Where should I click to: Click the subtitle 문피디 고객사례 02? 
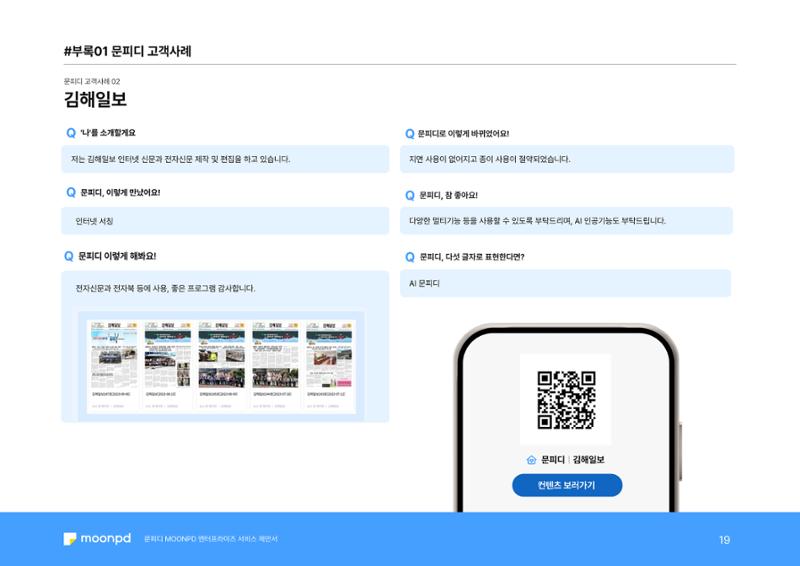click(x=92, y=81)
